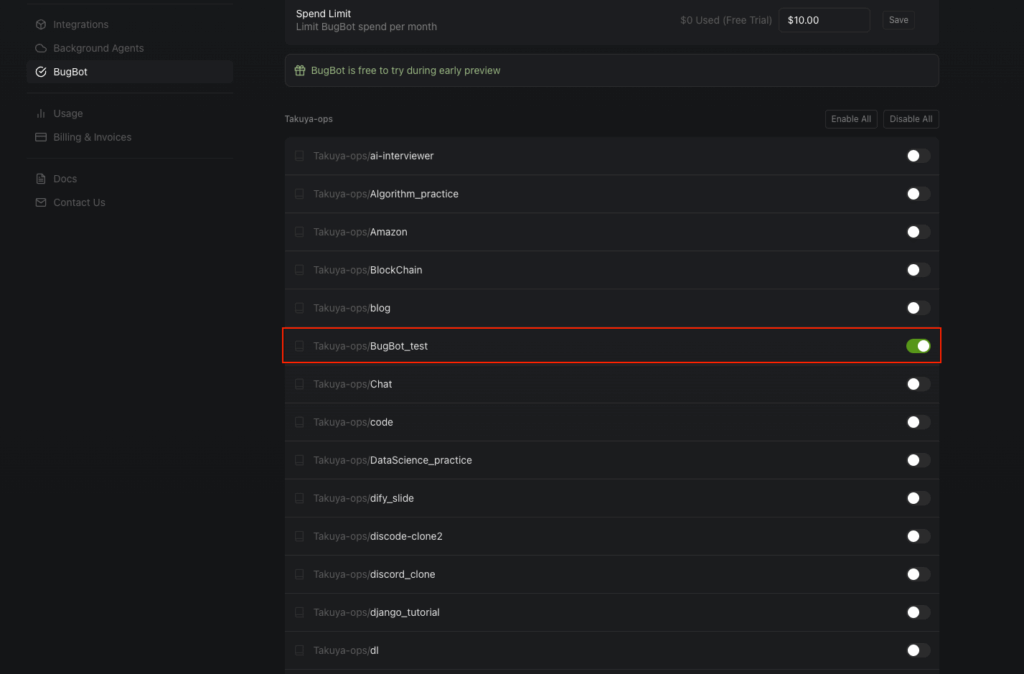Turn on the Amazon repo toggle

(x=918, y=232)
